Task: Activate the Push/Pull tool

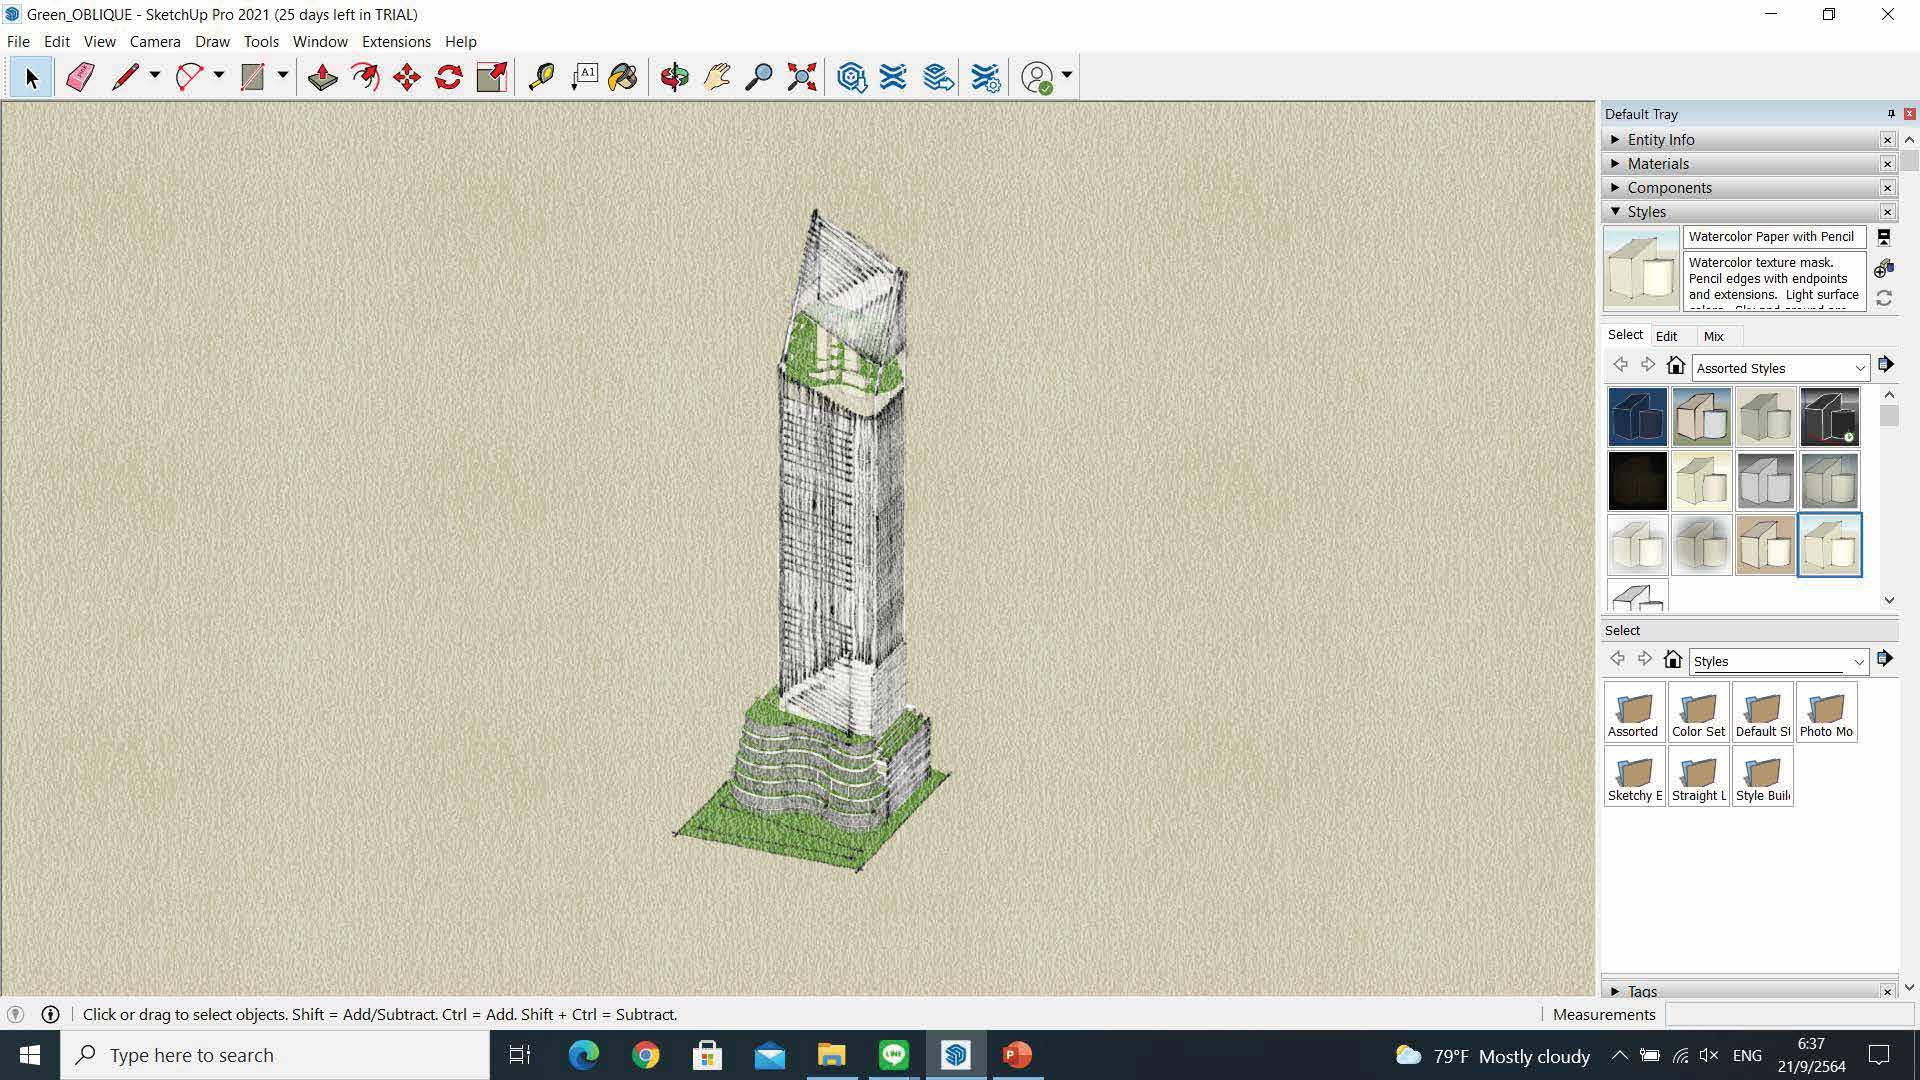Action: click(x=322, y=77)
